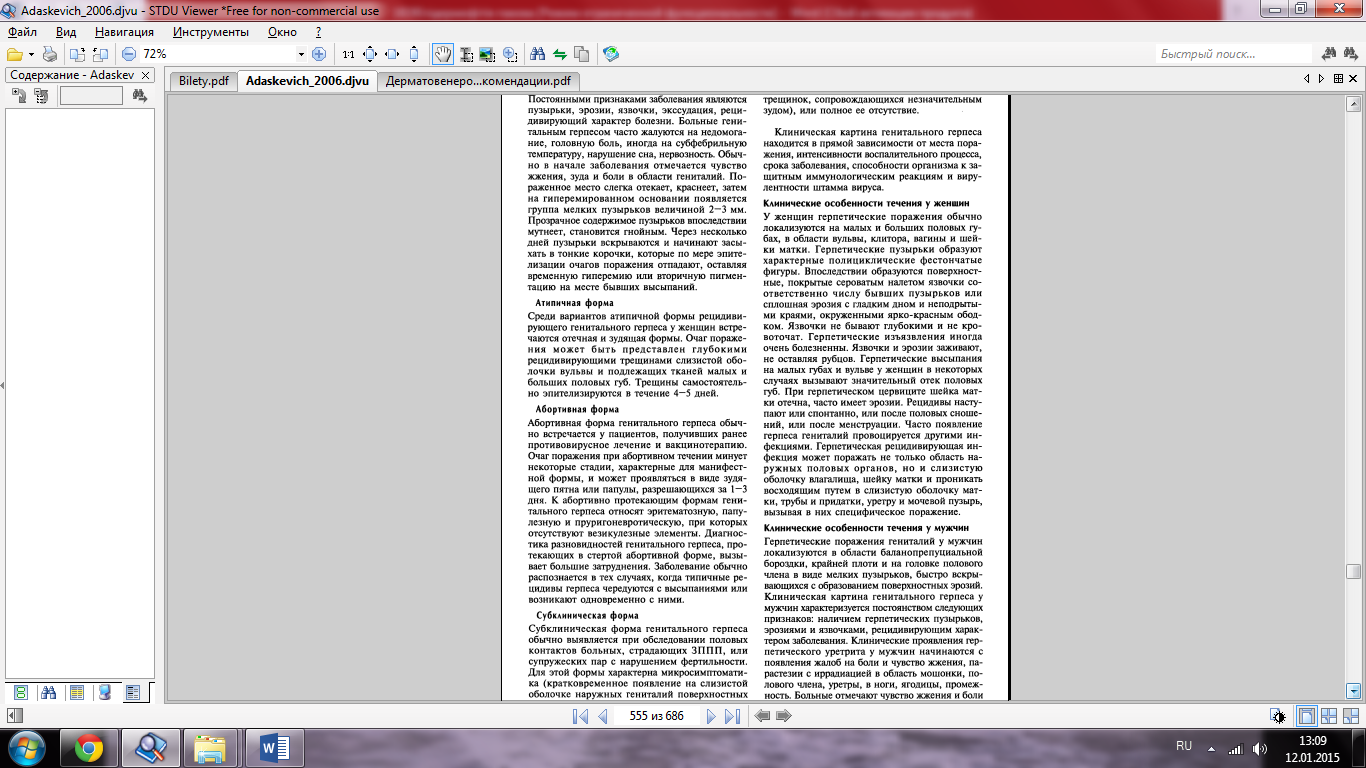
Task: Open Google Chrome from taskbar
Action: tap(89, 748)
